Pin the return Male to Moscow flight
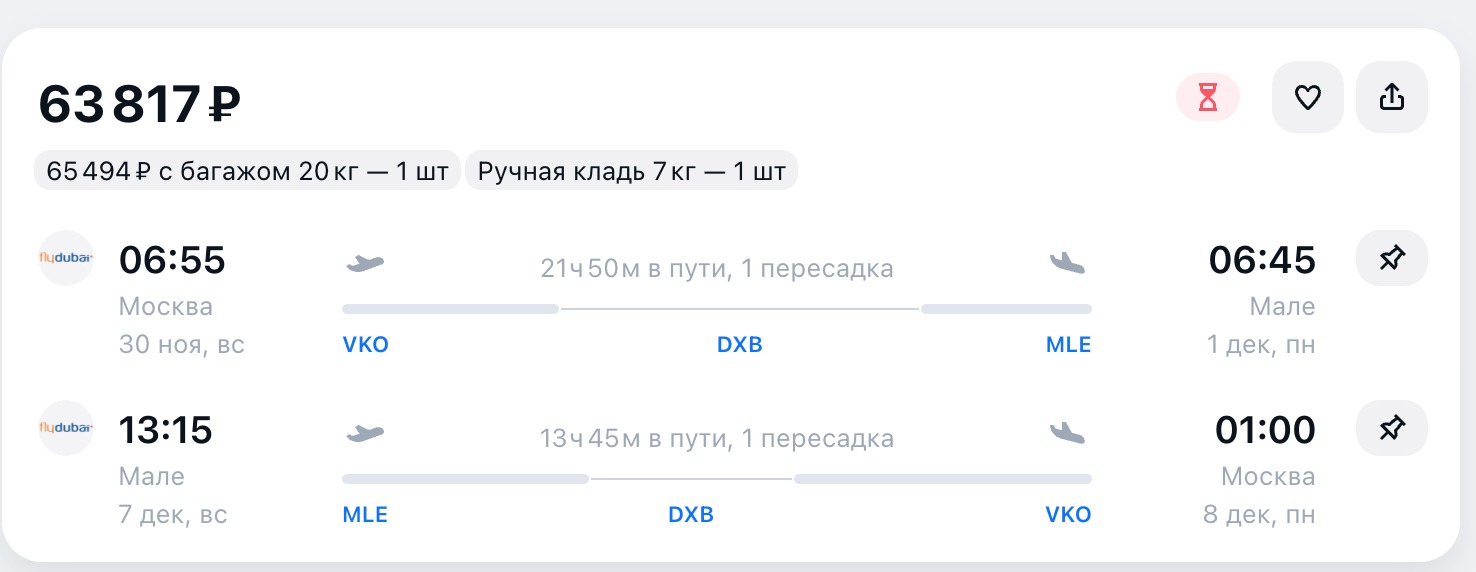The width and height of the screenshot is (1476, 572). pos(1391,429)
